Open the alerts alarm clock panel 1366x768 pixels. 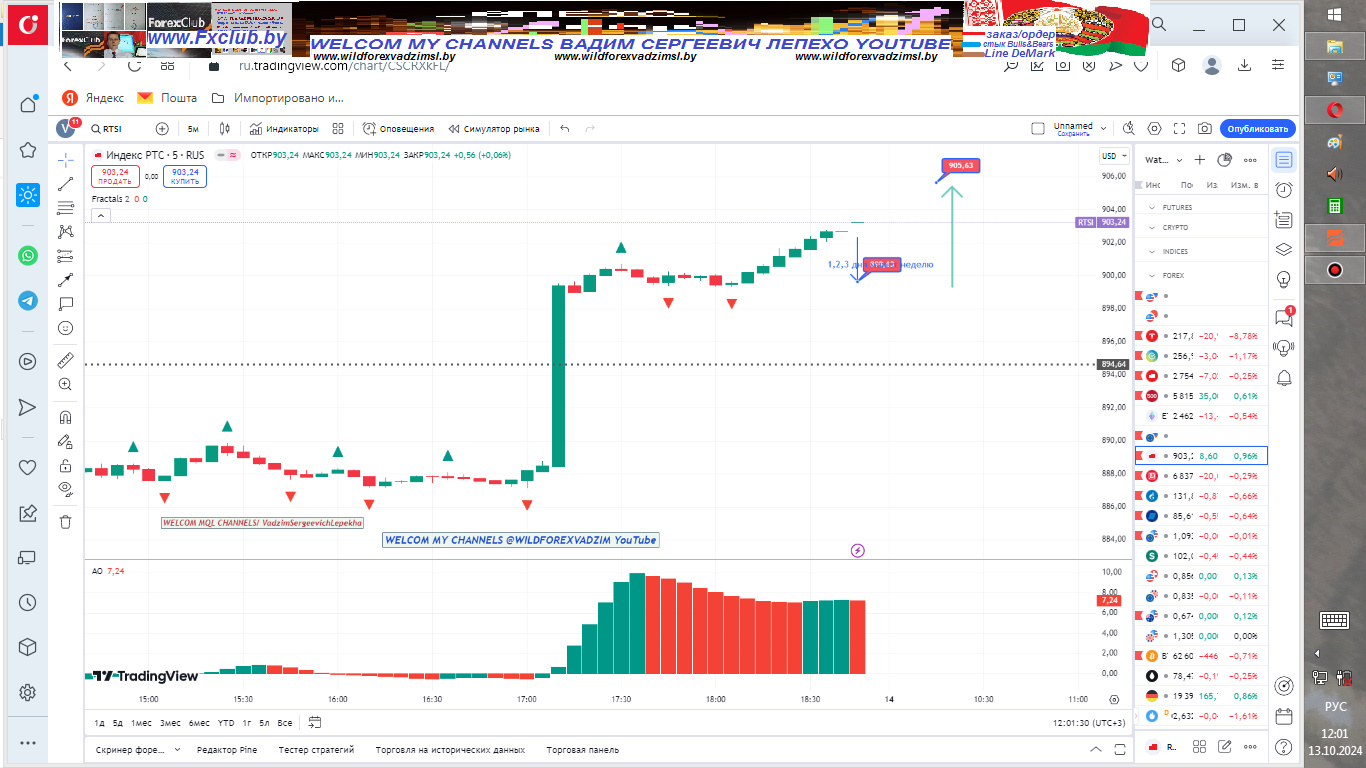click(x=1284, y=190)
